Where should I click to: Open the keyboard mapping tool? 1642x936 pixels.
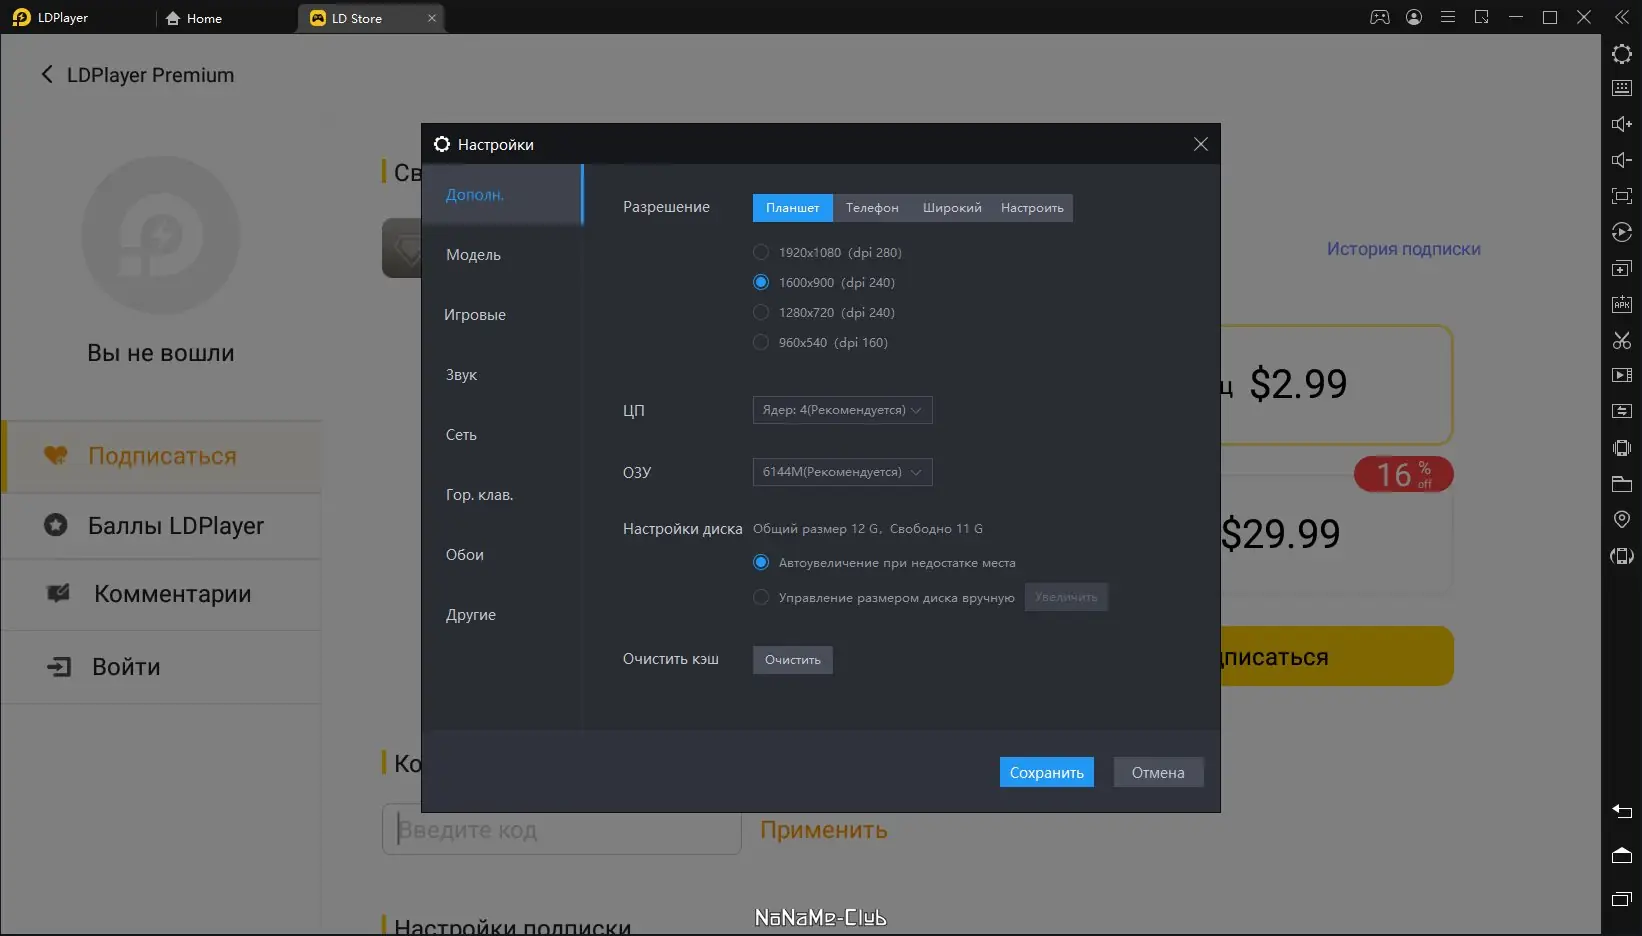pos(1622,88)
